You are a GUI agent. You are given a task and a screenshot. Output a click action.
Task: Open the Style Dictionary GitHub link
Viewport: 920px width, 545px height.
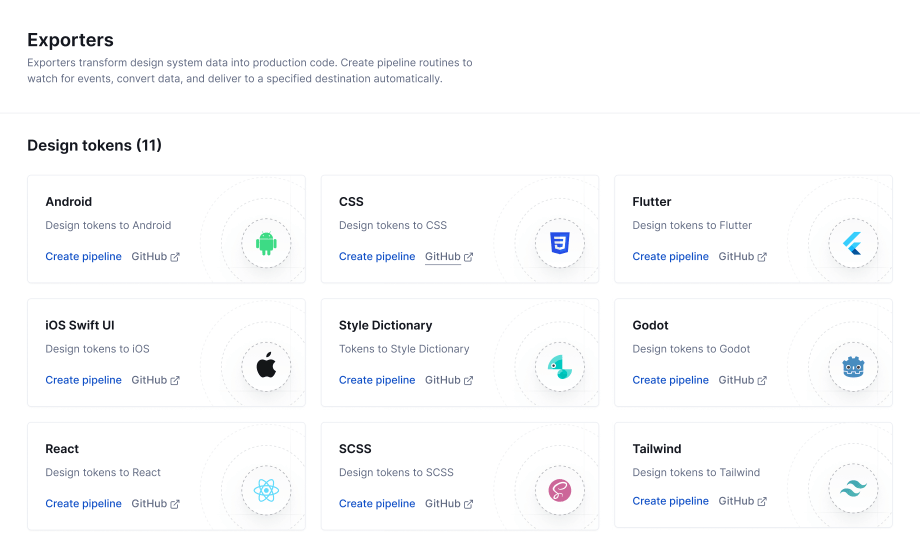pyautogui.click(x=449, y=380)
